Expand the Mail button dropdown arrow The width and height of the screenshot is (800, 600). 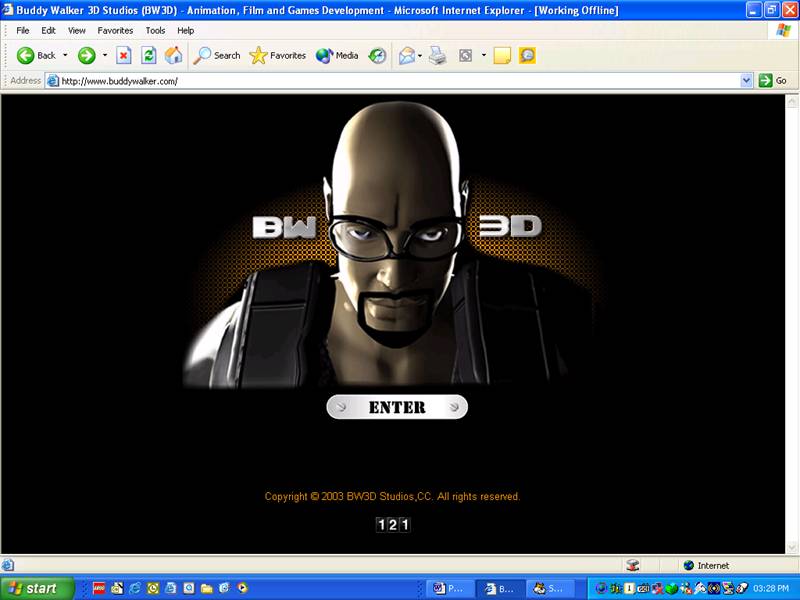(x=420, y=55)
